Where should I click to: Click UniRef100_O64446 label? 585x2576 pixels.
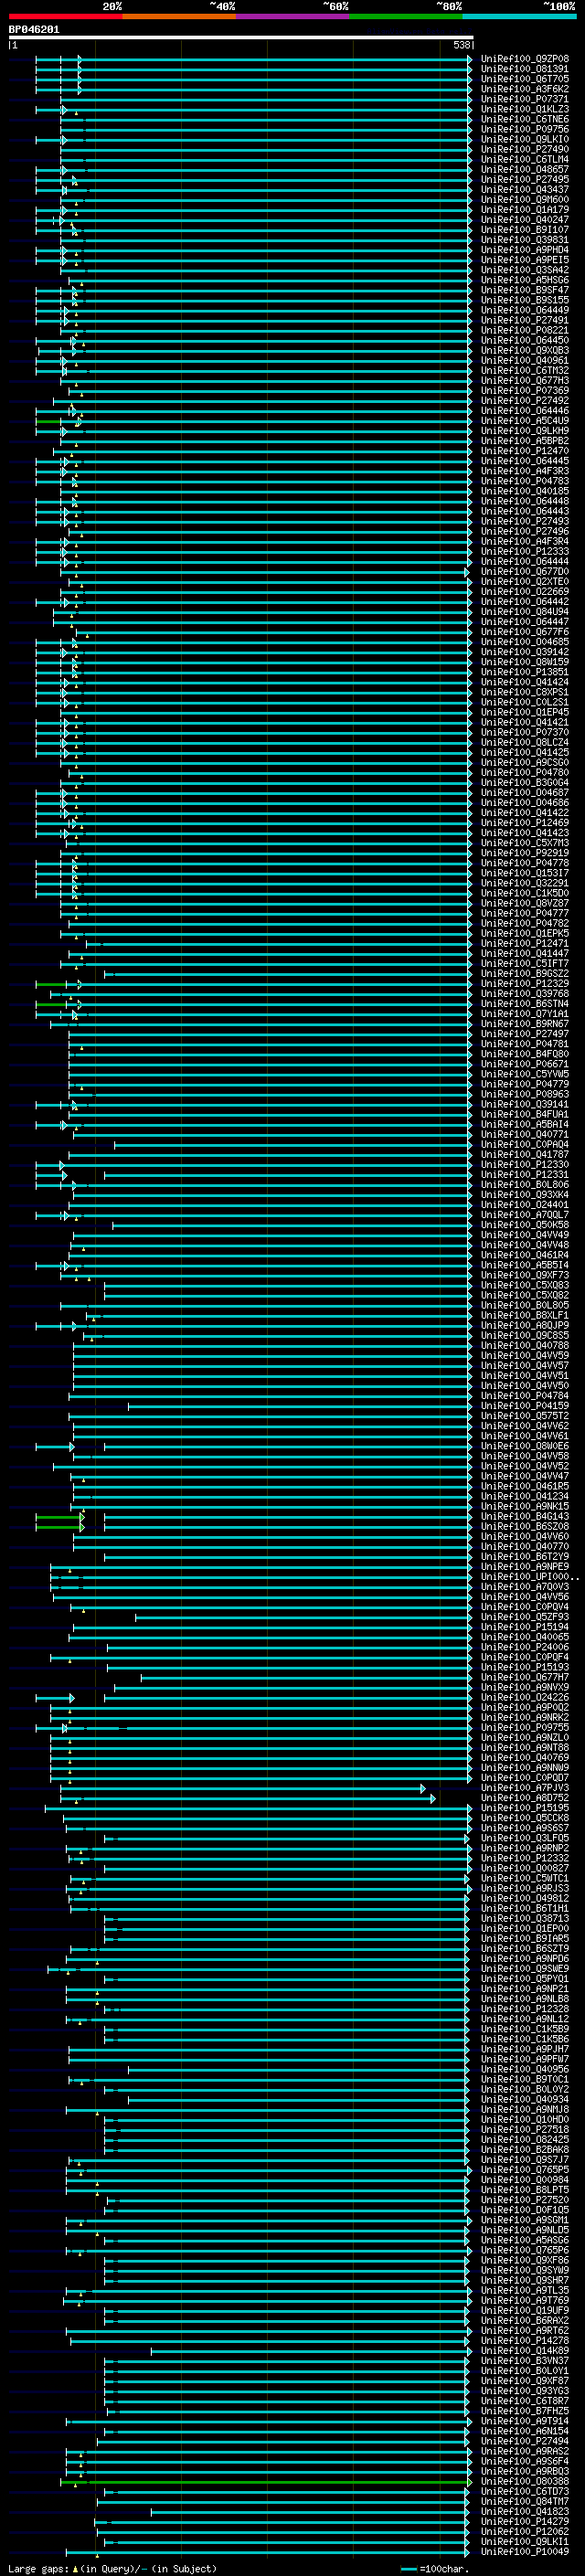pyautogui.click(x=524, y=411)
